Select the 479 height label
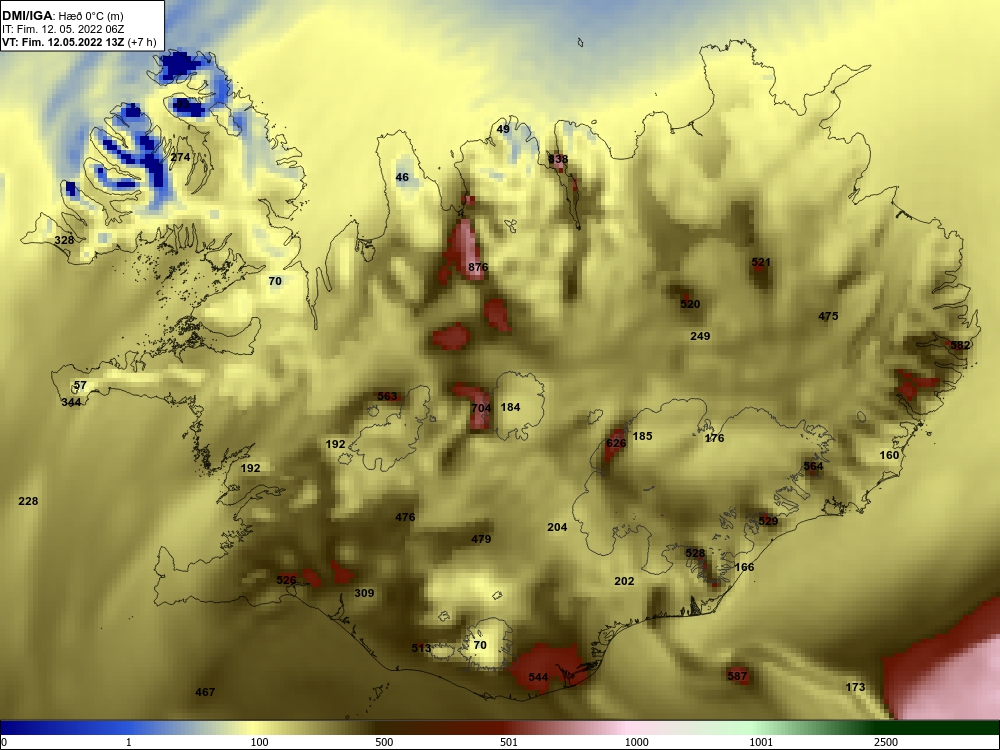This screenshot has height=750, width=1000. pyautogui.click(x=481, y=540)
